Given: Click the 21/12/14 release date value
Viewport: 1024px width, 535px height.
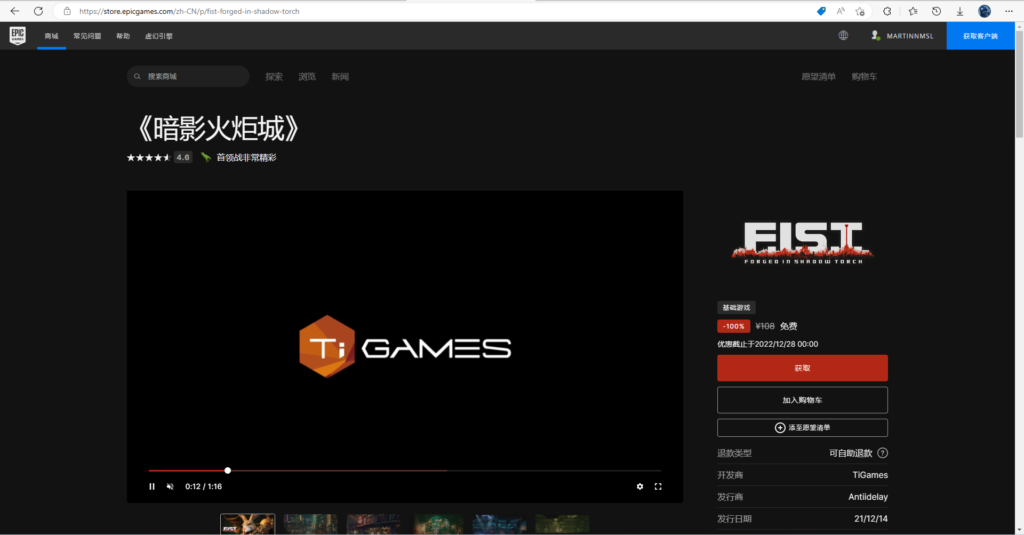Looking at the screenshot, I should point(871,519).
